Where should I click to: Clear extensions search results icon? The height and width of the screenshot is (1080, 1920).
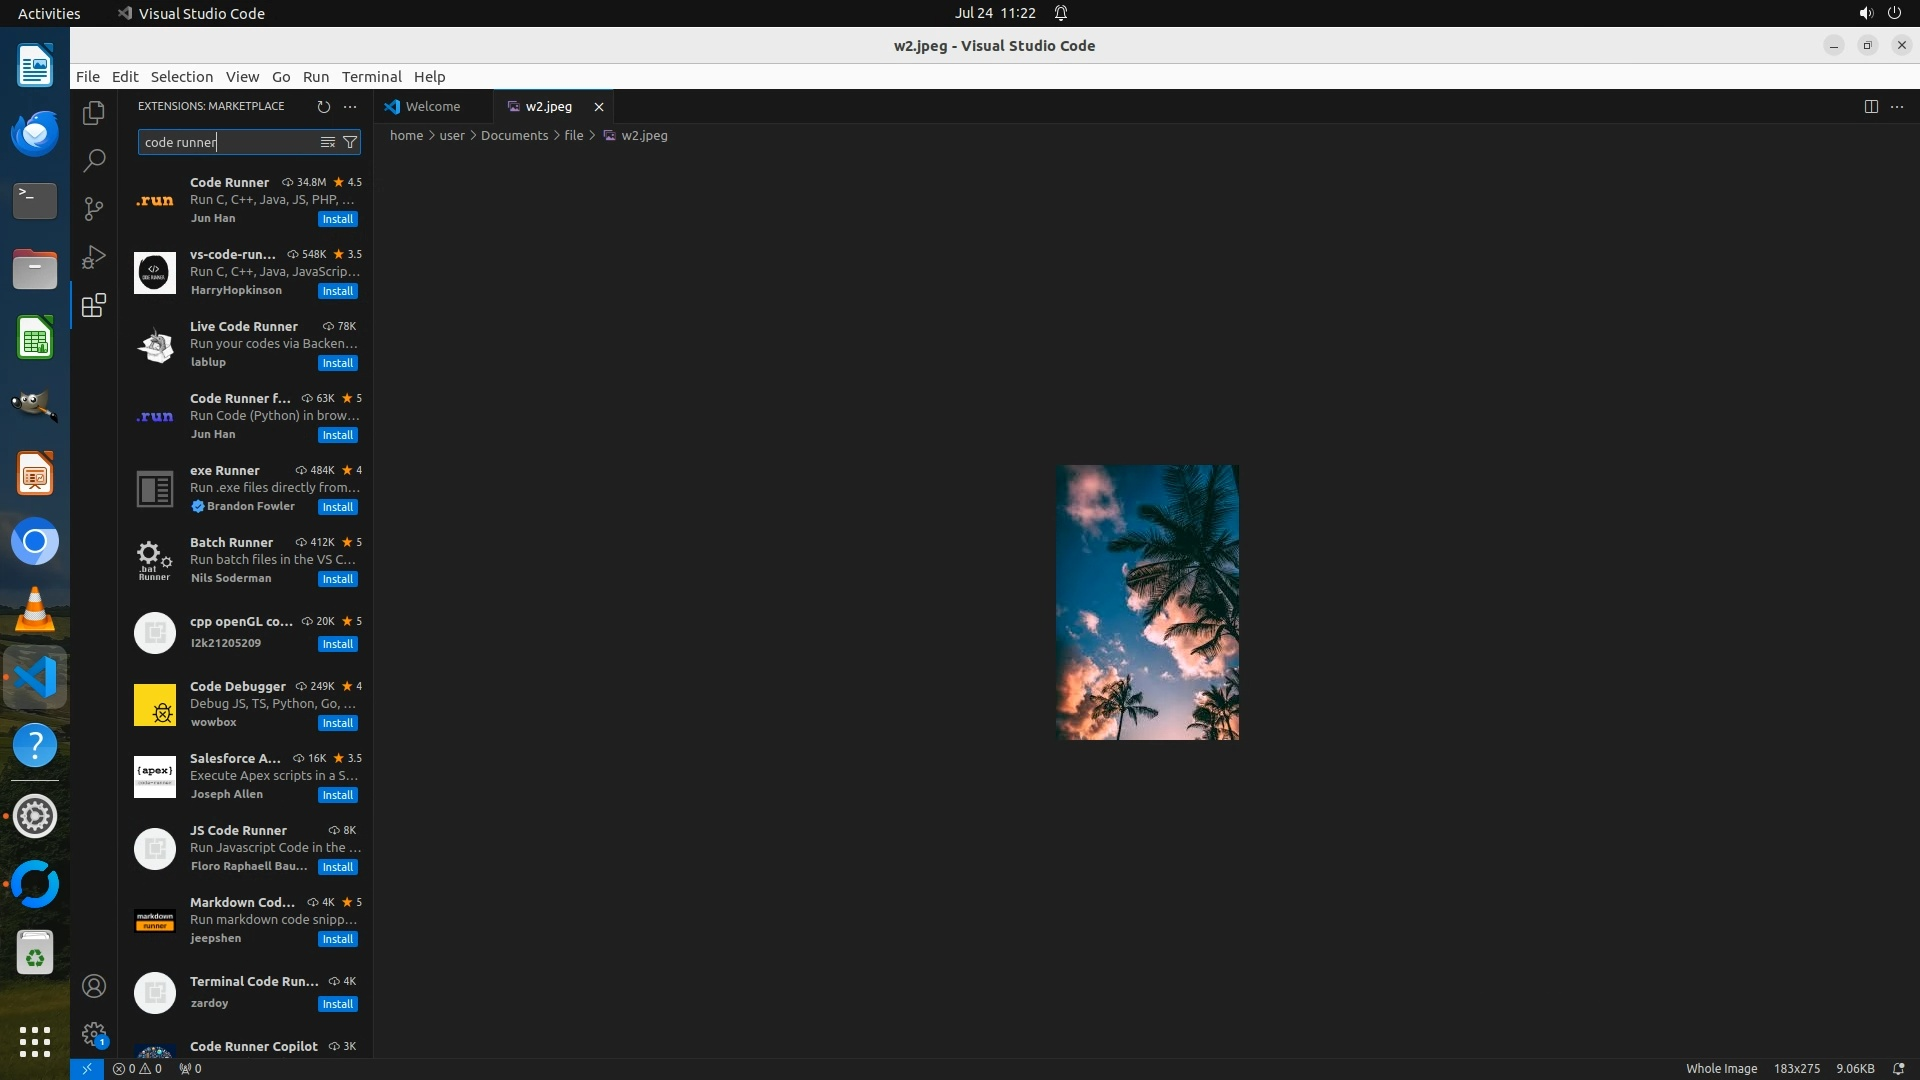(327, 142)
